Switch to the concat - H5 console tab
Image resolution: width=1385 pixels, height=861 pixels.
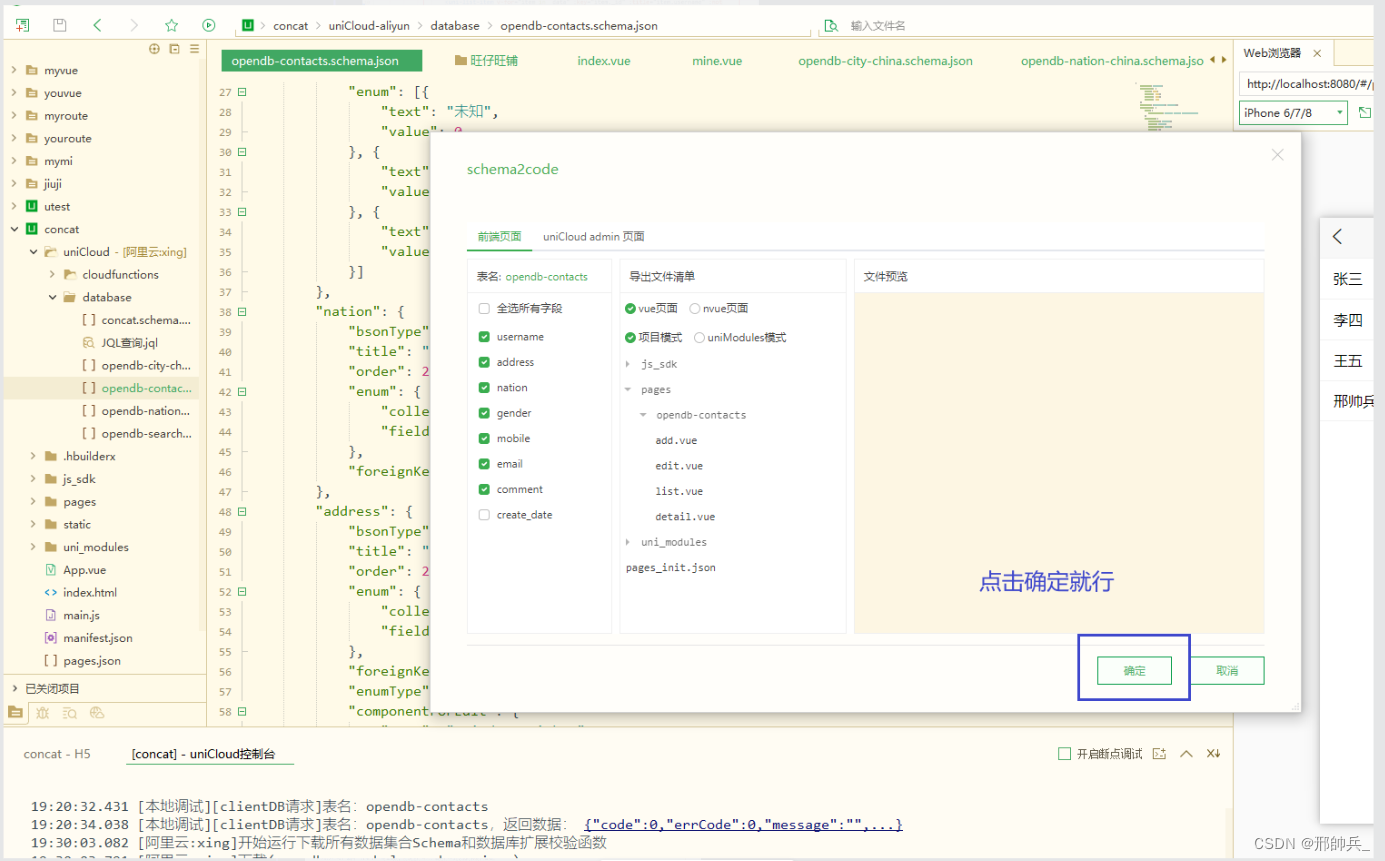coord(57,754)
